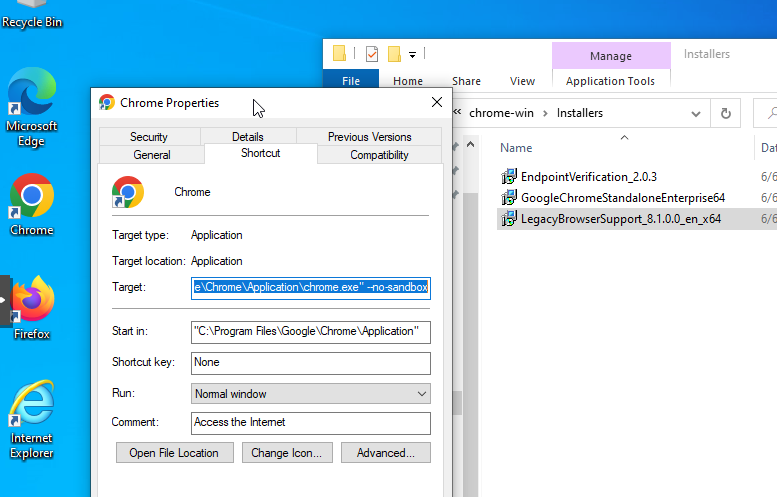This screenshot has width=777, height=497.
Task: Click into the Target field
Action: pyautogui.click(x=311, y=288)
